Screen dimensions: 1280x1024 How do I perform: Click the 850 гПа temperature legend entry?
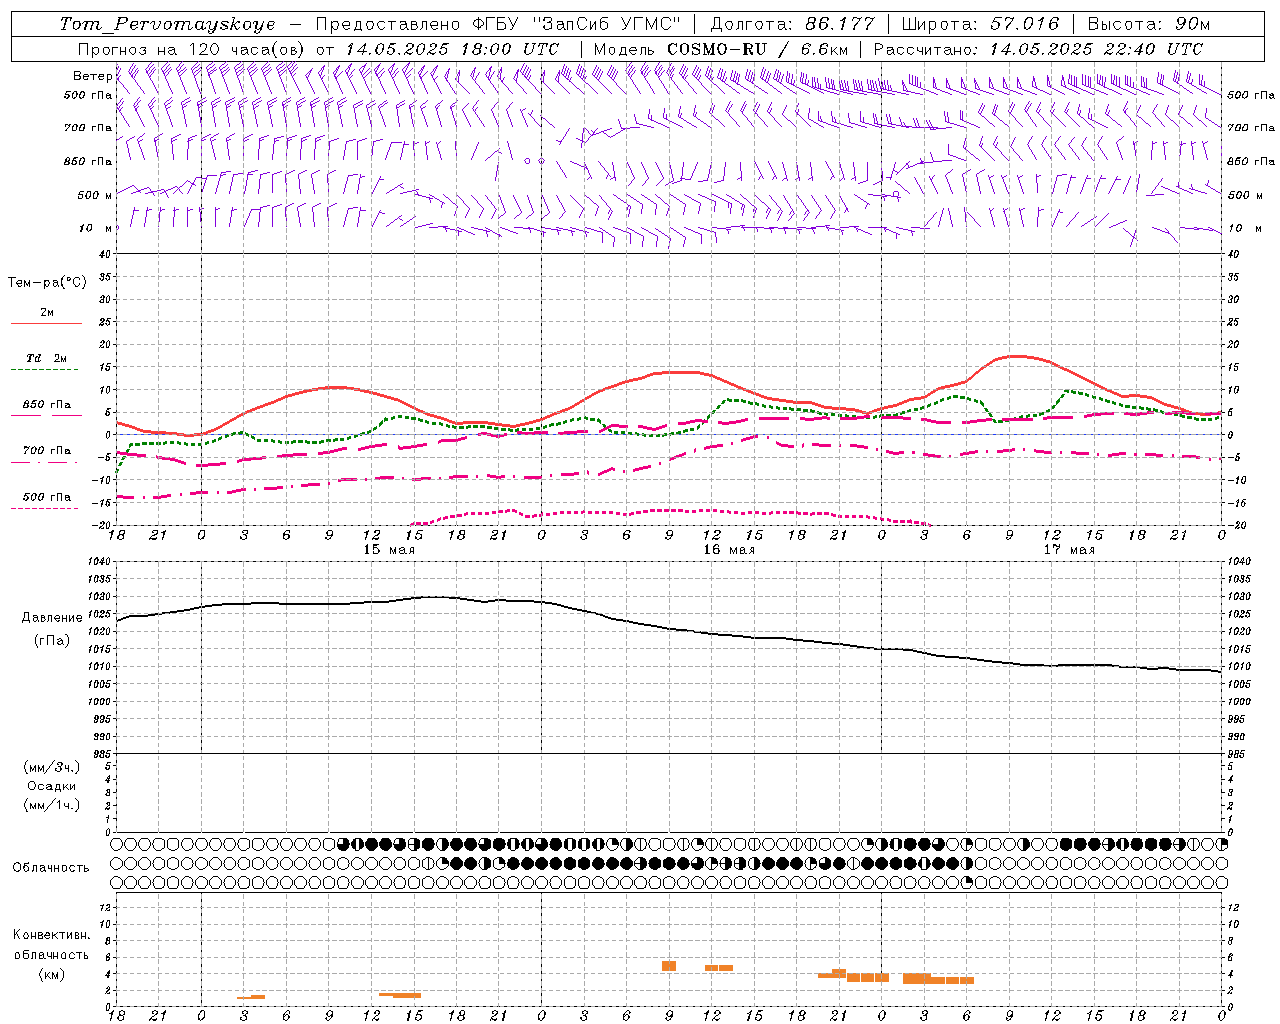tap(46, 405)
